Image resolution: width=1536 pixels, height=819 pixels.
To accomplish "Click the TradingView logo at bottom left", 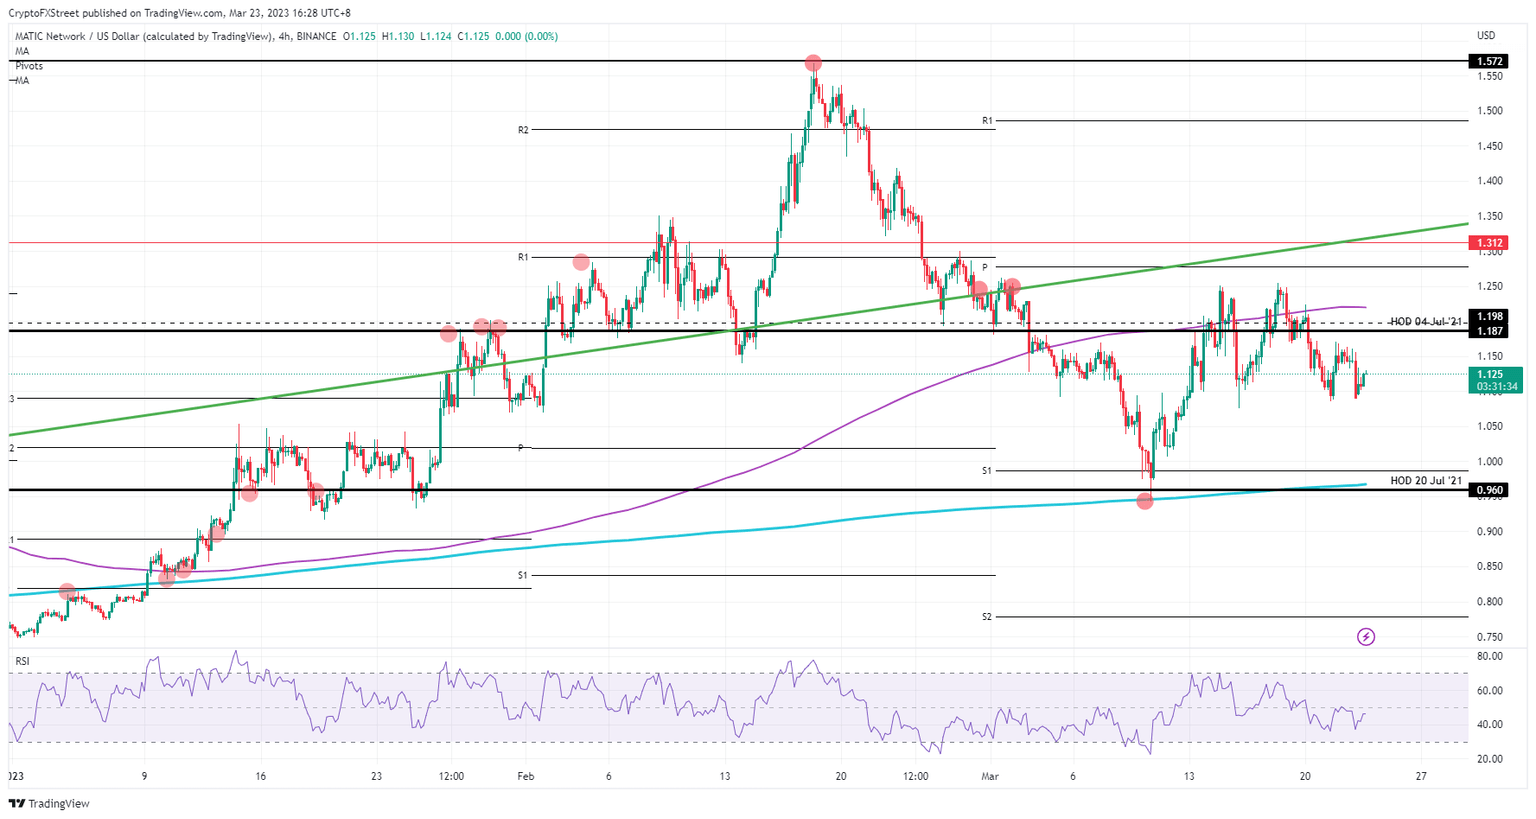I will click(48, 803).
